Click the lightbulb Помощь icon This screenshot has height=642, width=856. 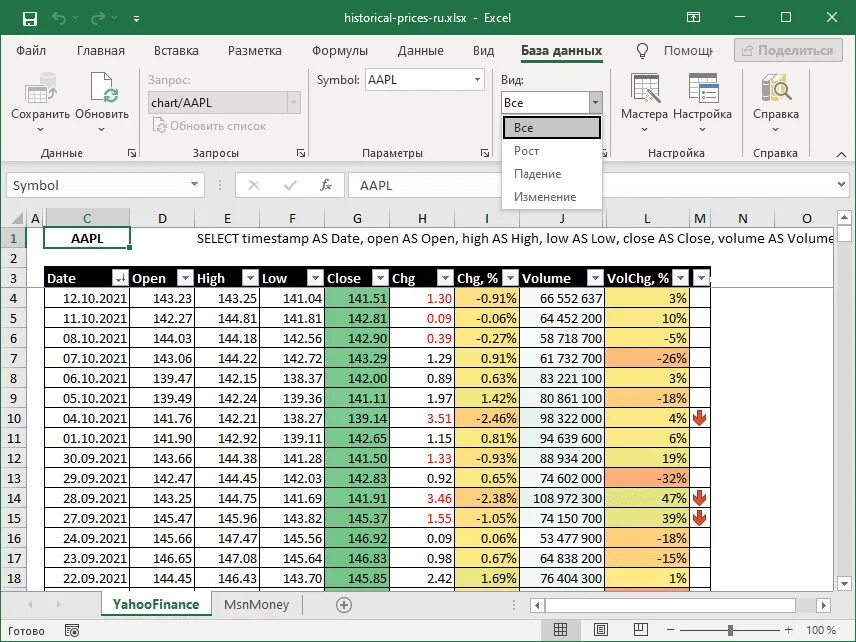pos(643,51)
